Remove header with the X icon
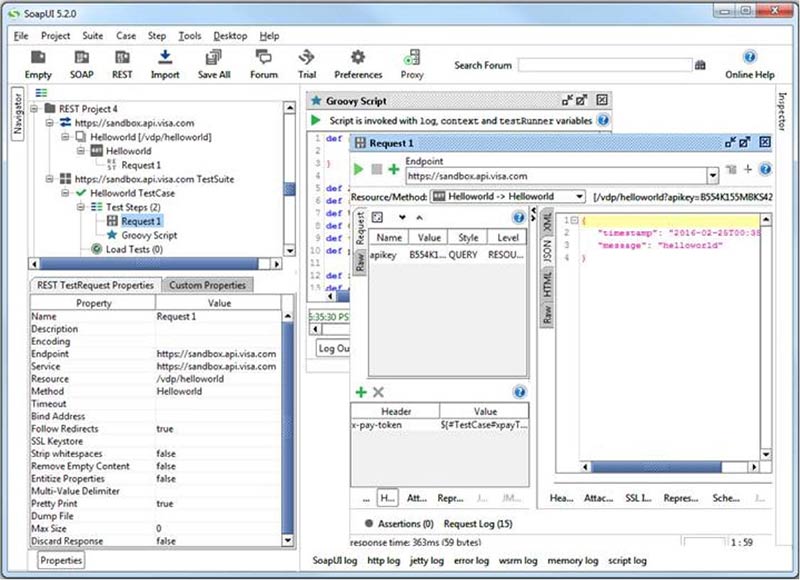The width and height of the screenshot is (800, 580). pos(378,392)
